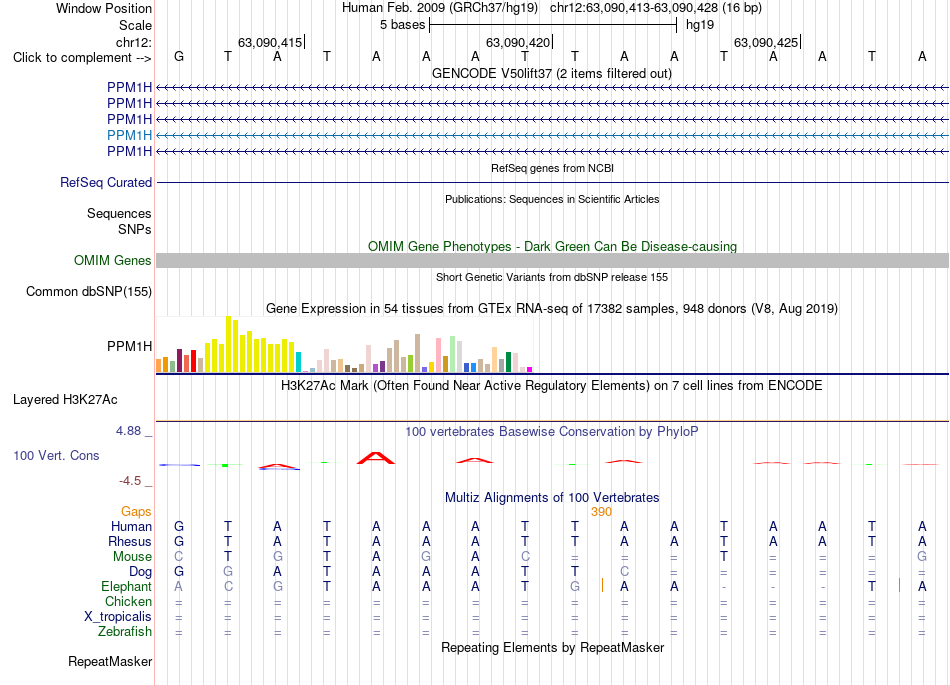
Task: Click the pink bar in GTEx expression chart
Action: pos(439,356)
